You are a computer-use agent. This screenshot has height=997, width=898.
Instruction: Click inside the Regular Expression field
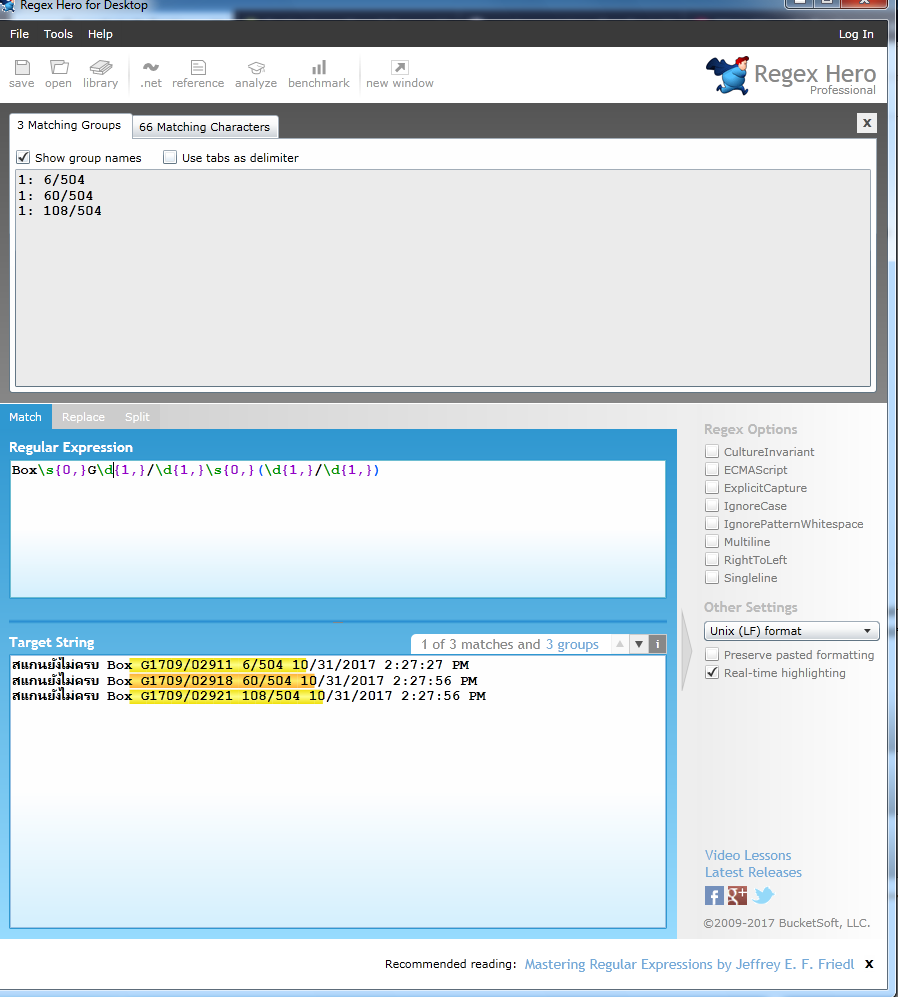[337, 530]
